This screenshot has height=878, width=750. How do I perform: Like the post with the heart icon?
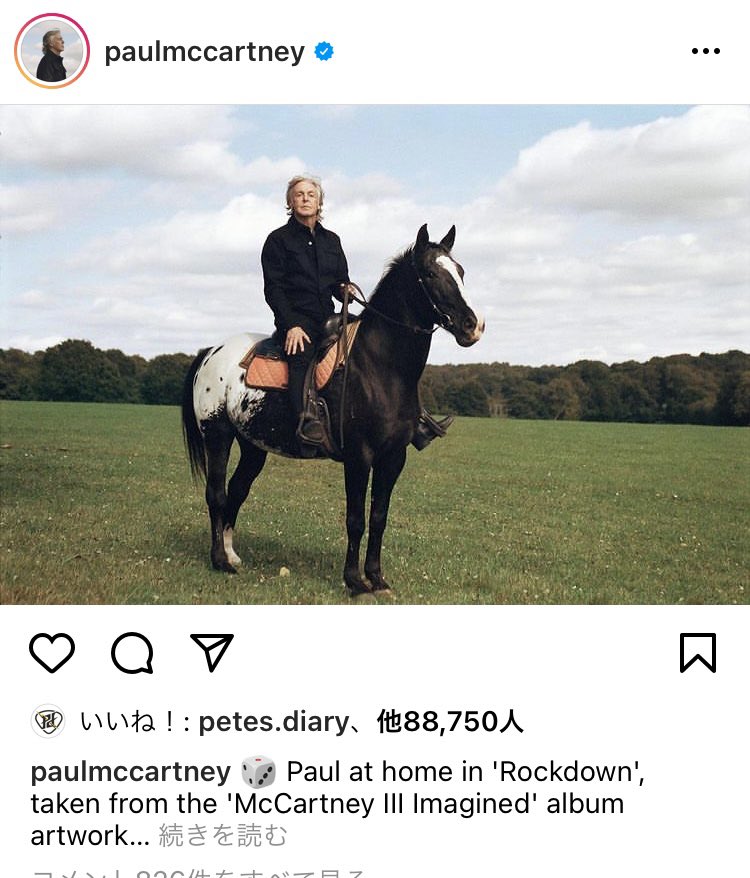52,652
